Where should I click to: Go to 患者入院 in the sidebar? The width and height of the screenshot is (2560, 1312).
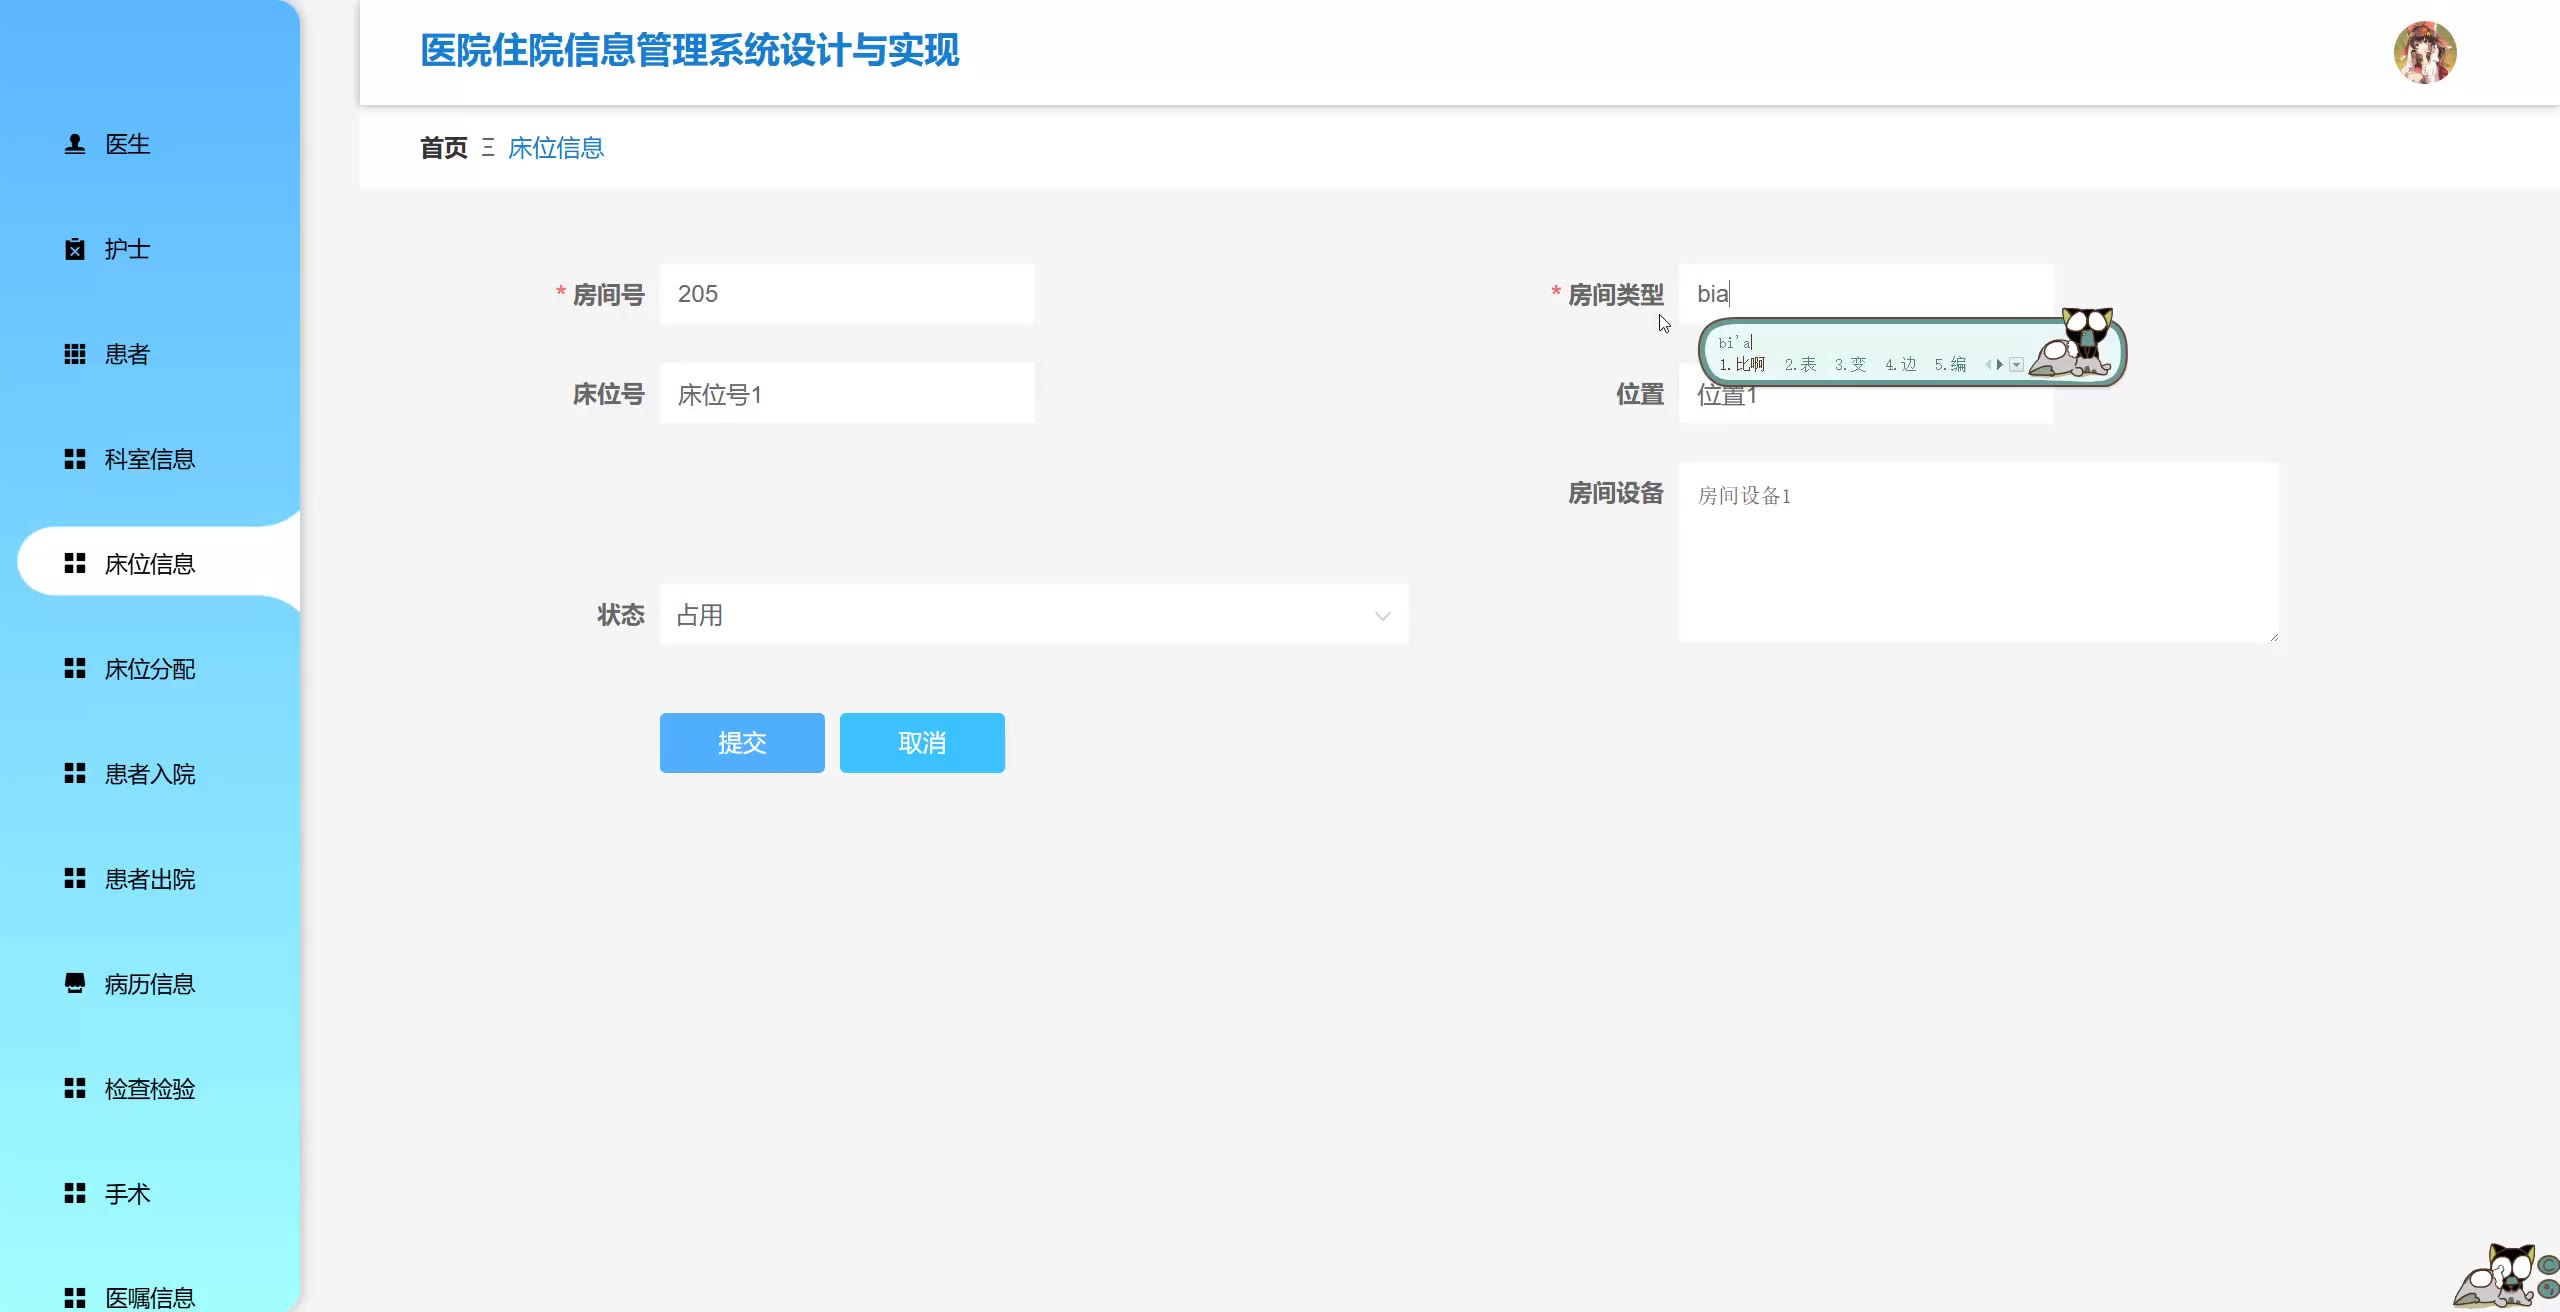(x=150, y=774)
